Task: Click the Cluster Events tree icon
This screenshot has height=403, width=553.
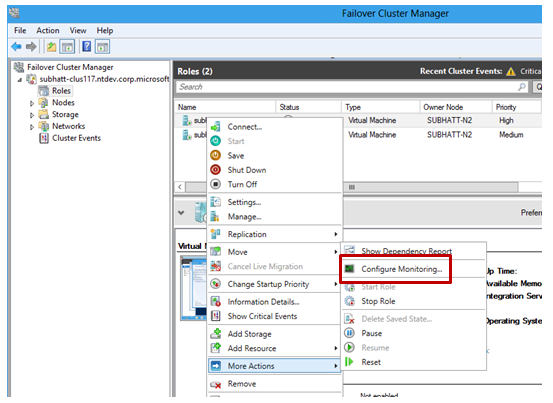Action: pyautogui.click(x=44, y=138)
